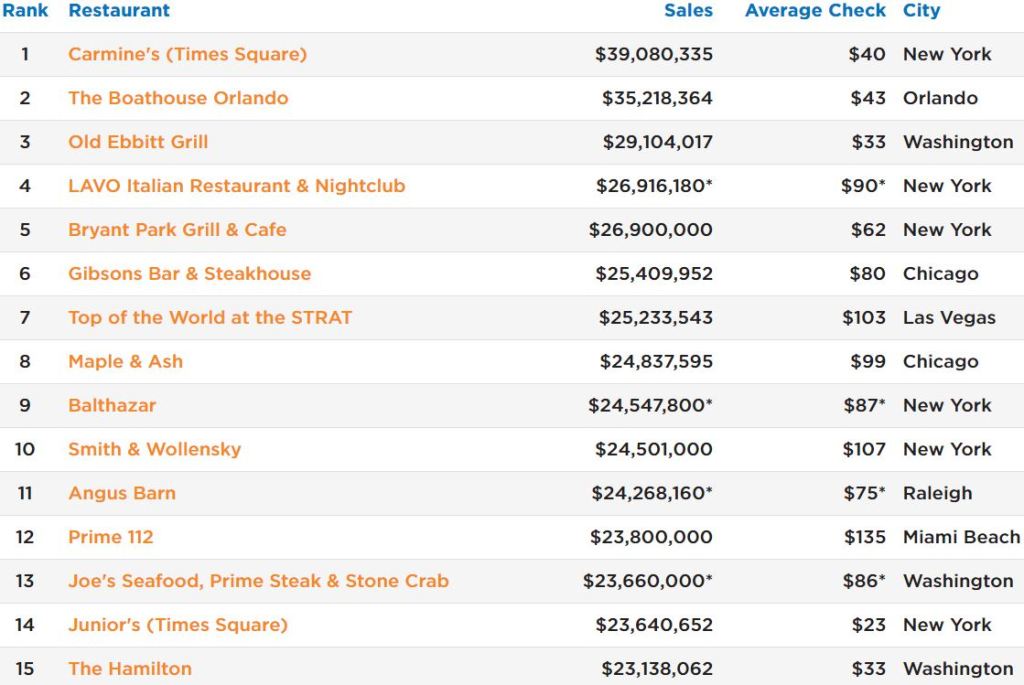Sort table by Sales column header
Viewport: 1024px width, 685px height.
pos(688,10)
